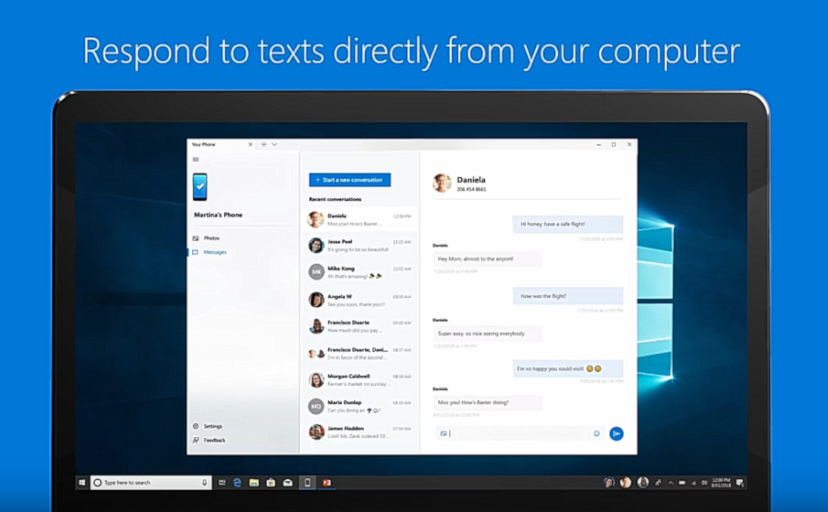Image resolution: width=828 pixels, height=512 pixels.
Task: Click the volume icon in system tray
Action: pyautogui.click(x=704, y=482)
